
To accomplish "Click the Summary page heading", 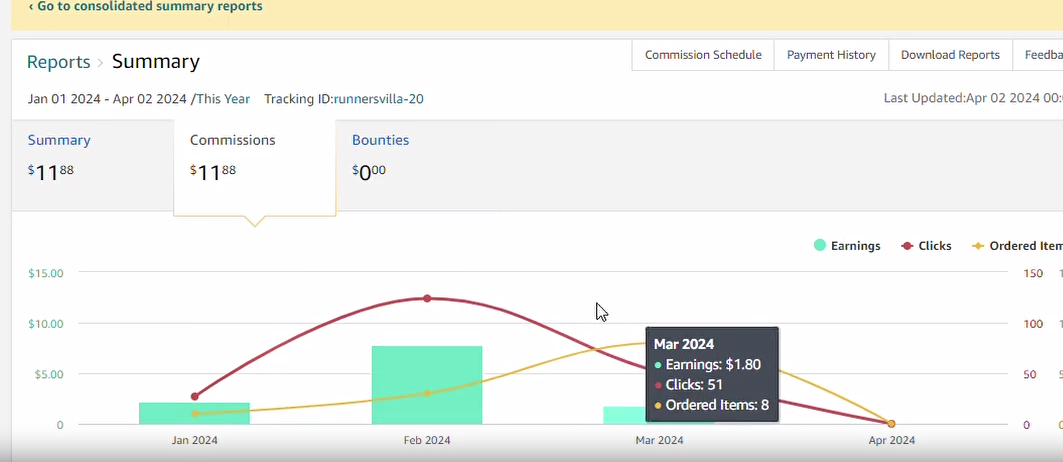I will click(156, 62).
